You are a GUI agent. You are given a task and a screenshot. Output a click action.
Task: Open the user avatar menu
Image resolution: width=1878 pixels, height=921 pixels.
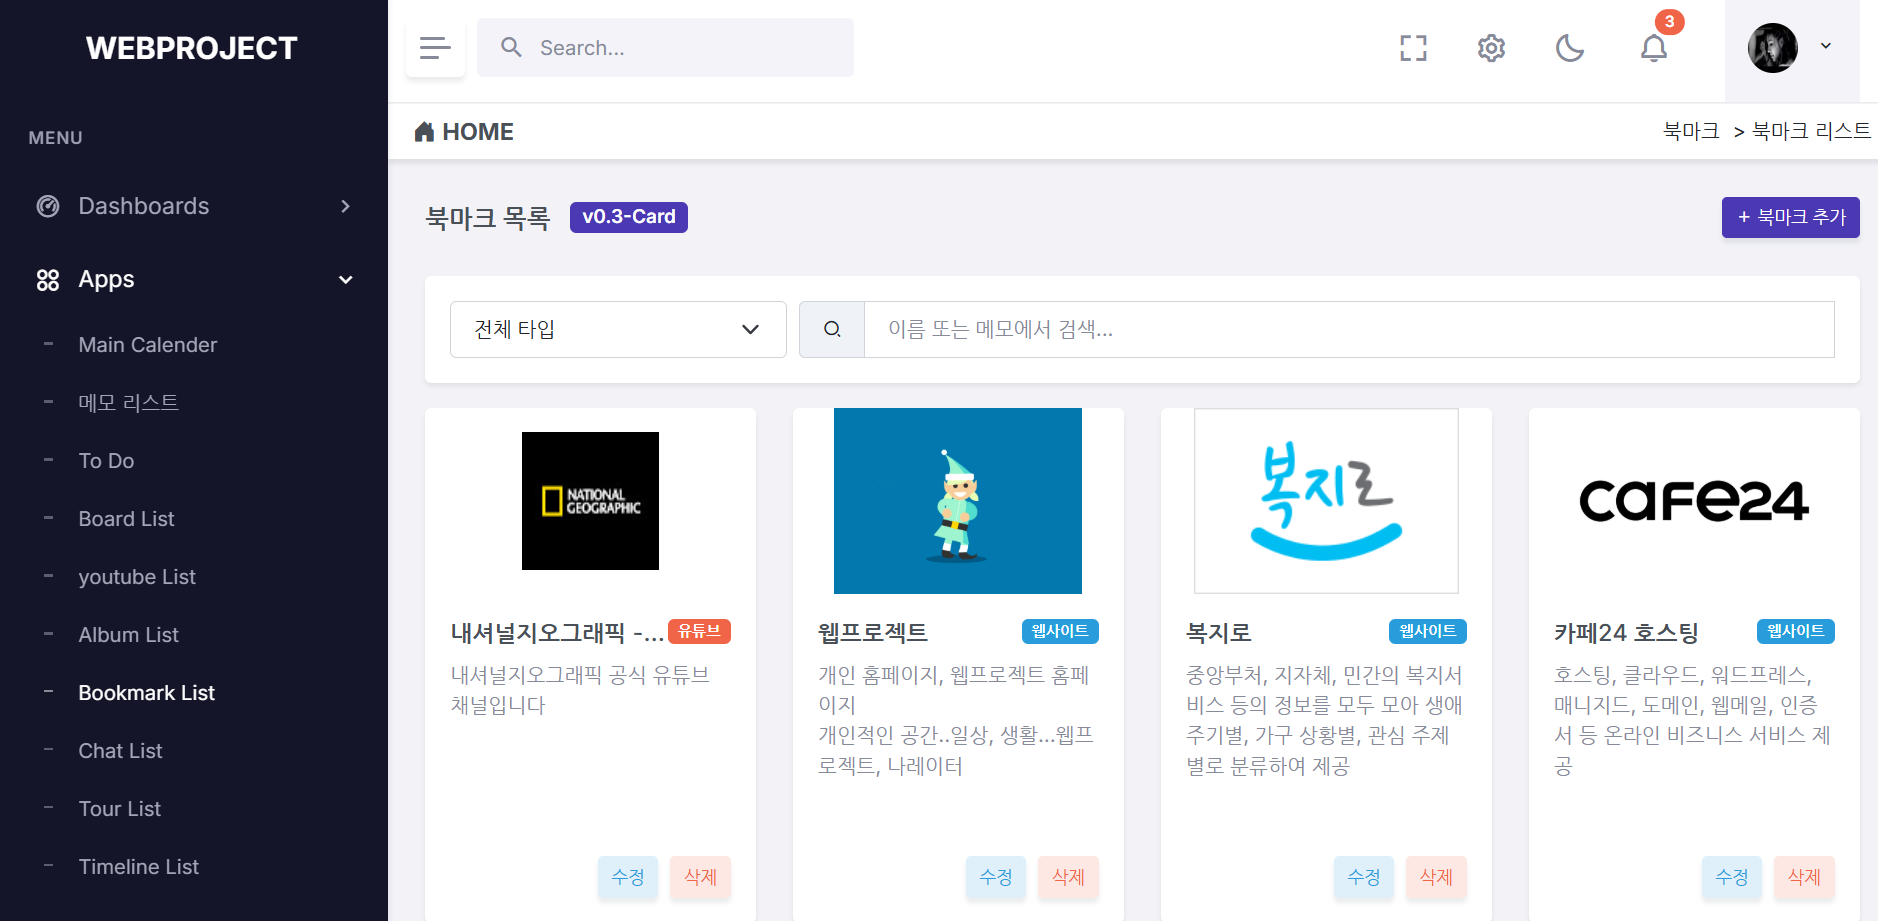(1791, 48)
